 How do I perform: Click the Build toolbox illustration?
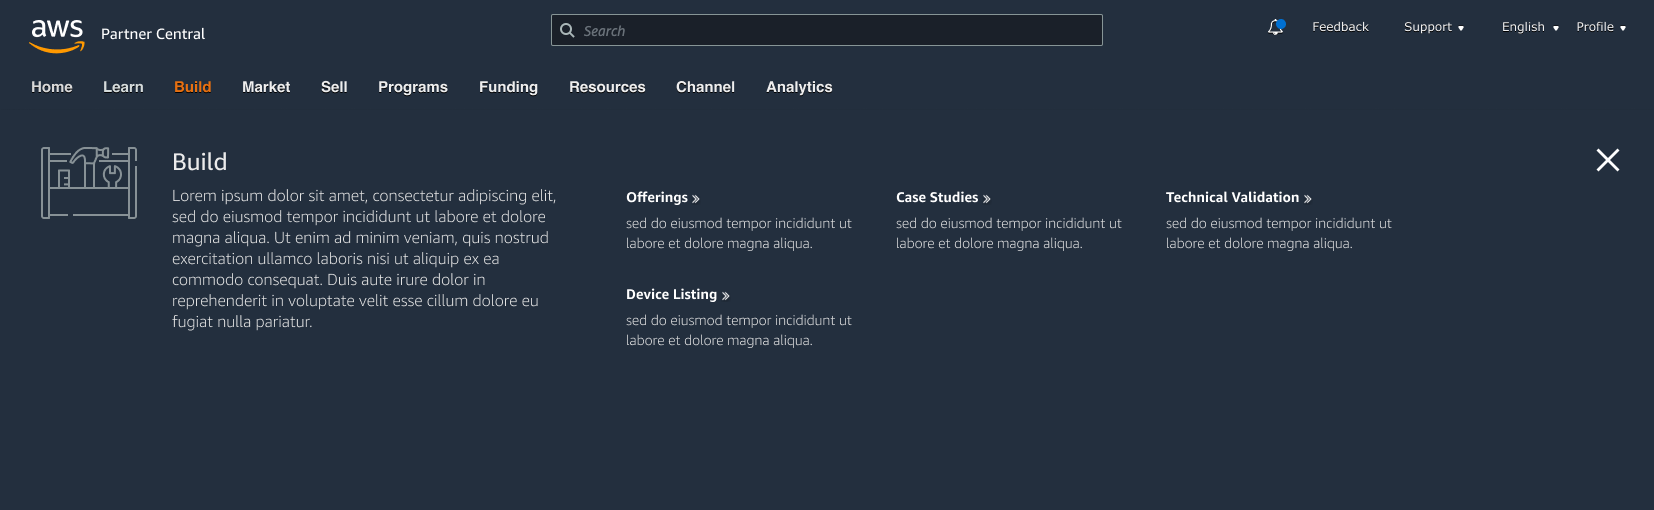tap(89, 182)
